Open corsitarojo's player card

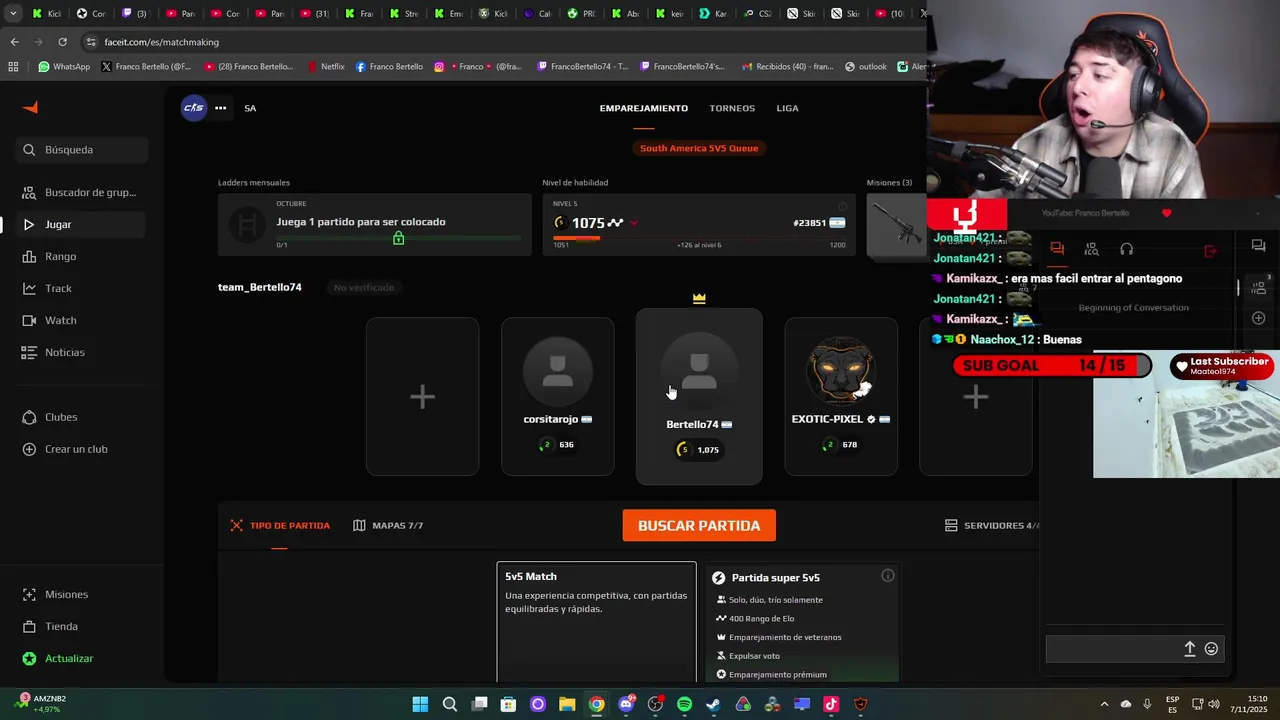[x=558, y=396]
